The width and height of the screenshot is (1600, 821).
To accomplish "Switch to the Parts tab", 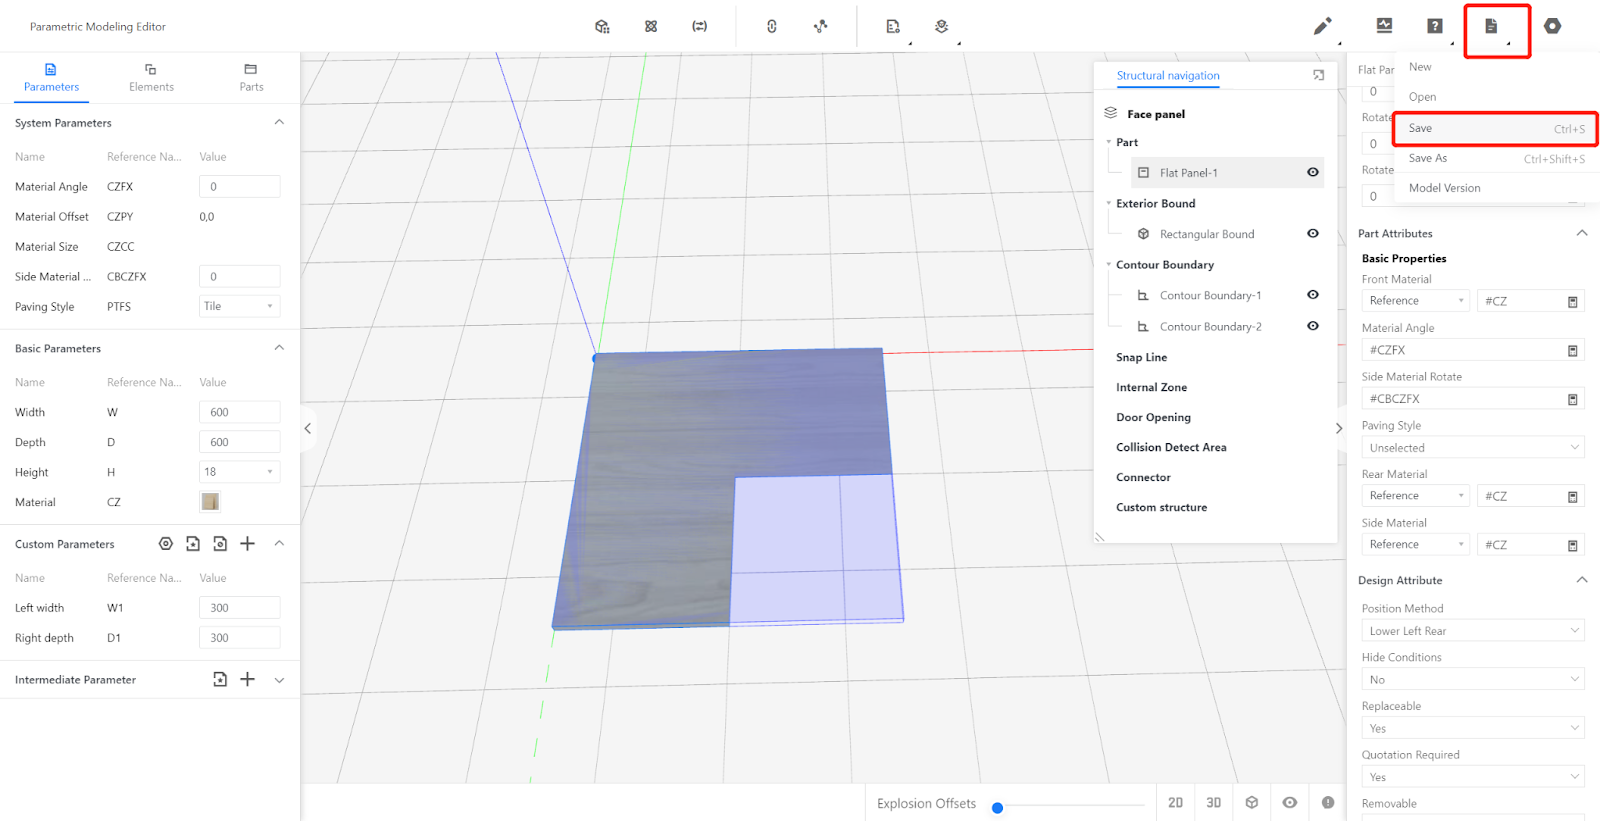I will (x=251, y=78).
